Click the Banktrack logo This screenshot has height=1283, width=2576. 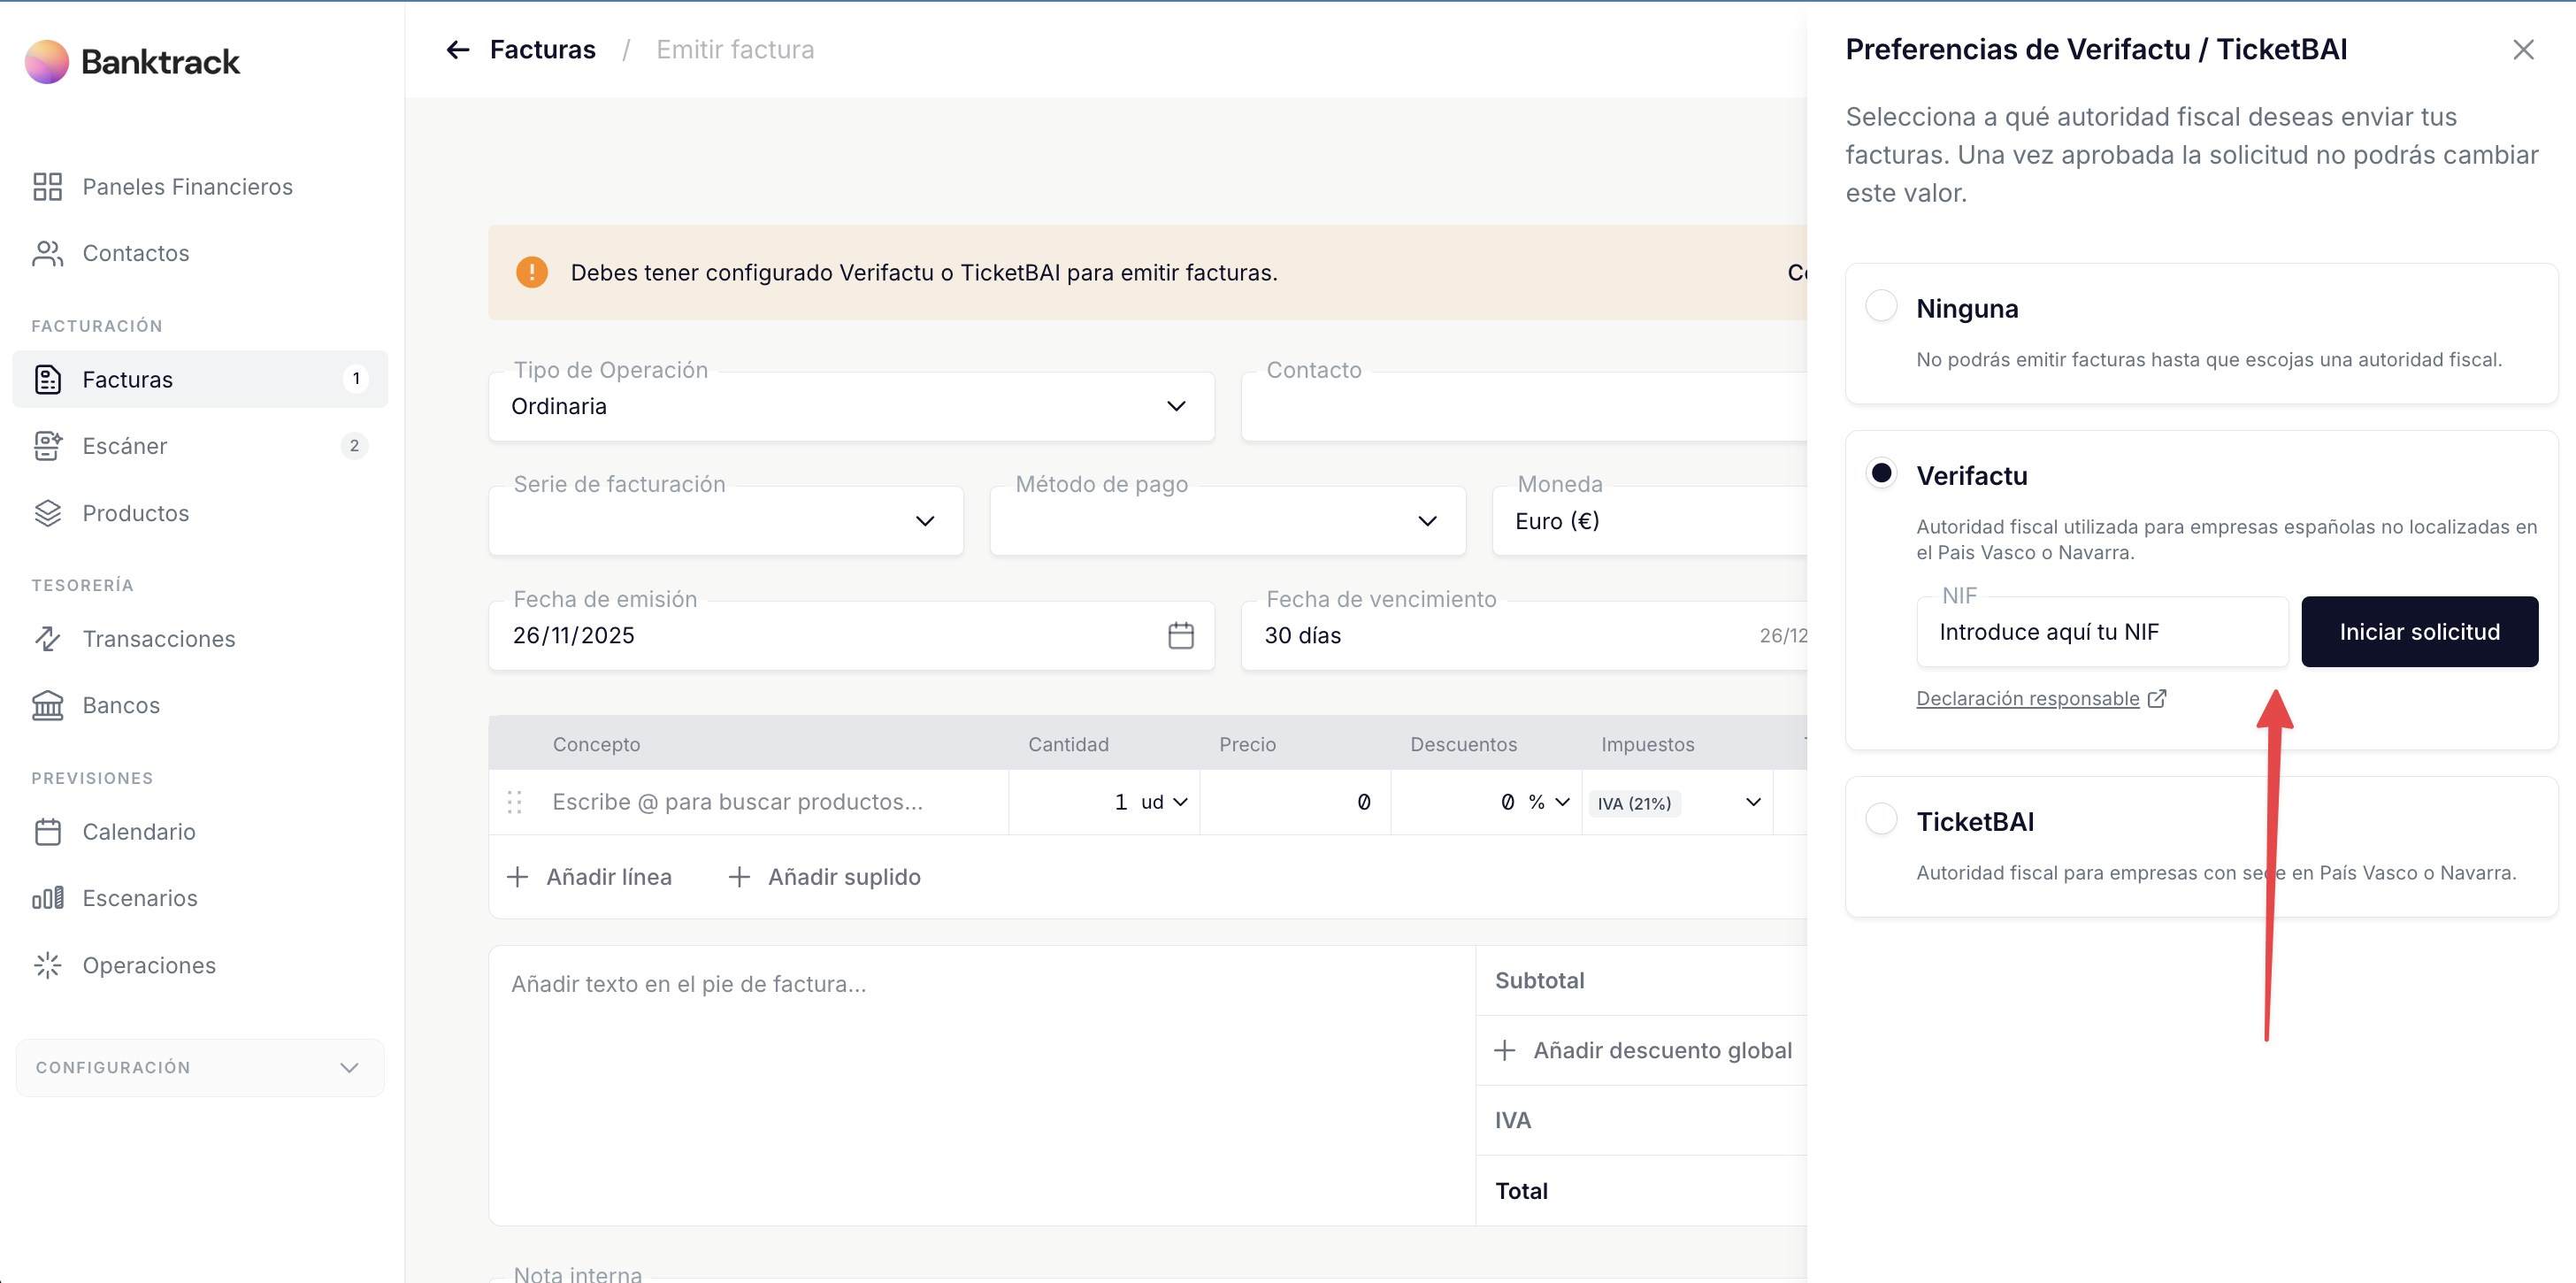pos(132,62)
